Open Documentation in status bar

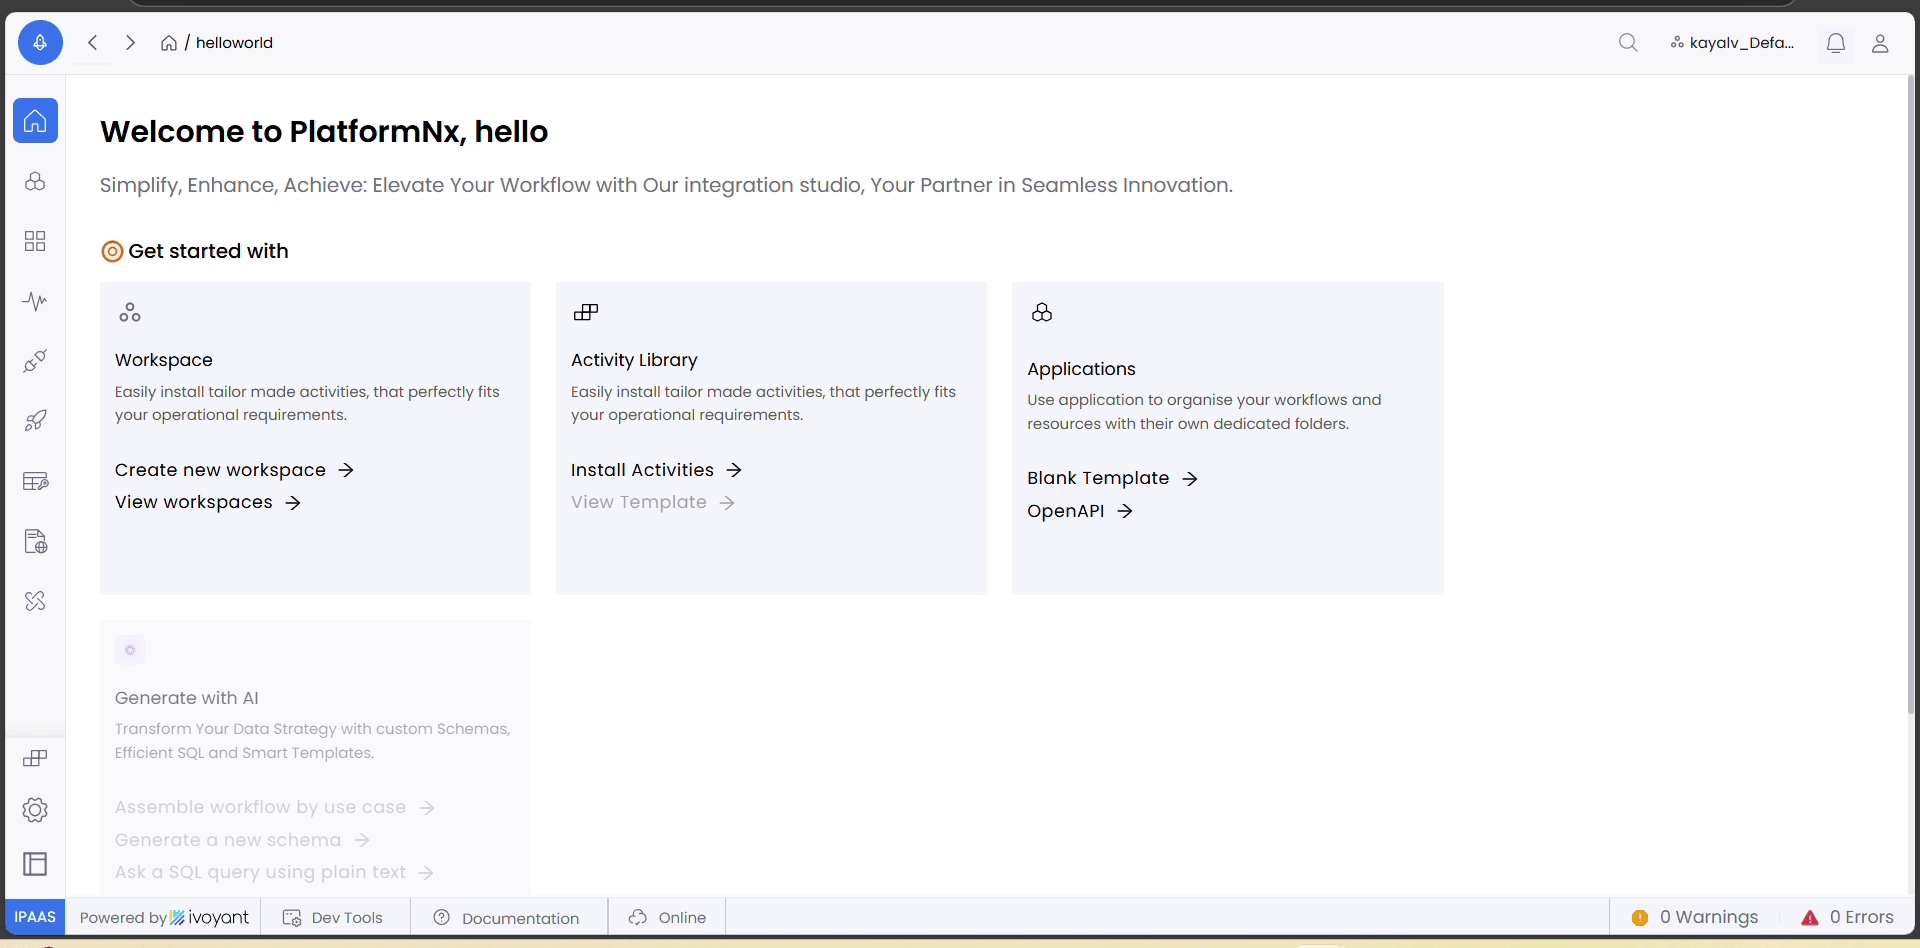(x=506, y=918)
